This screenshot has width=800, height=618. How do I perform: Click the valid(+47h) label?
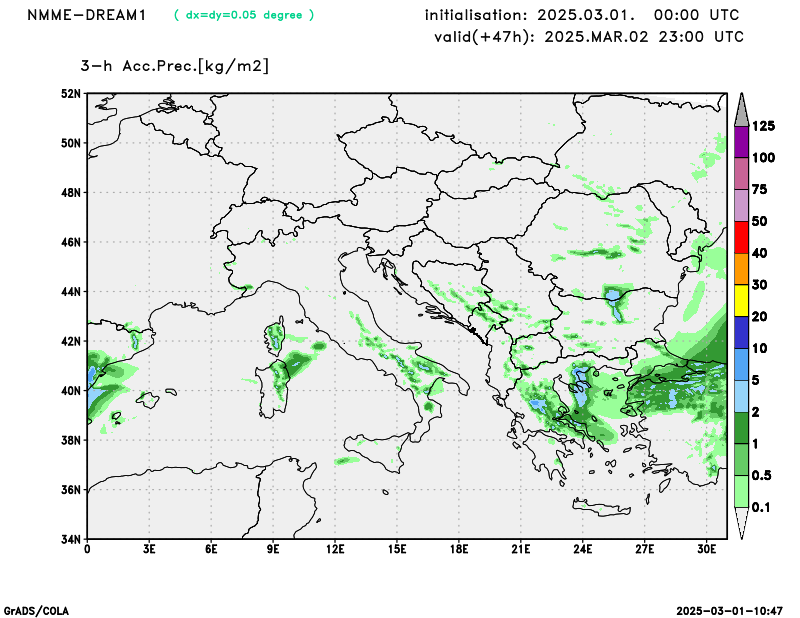[485, 37]
